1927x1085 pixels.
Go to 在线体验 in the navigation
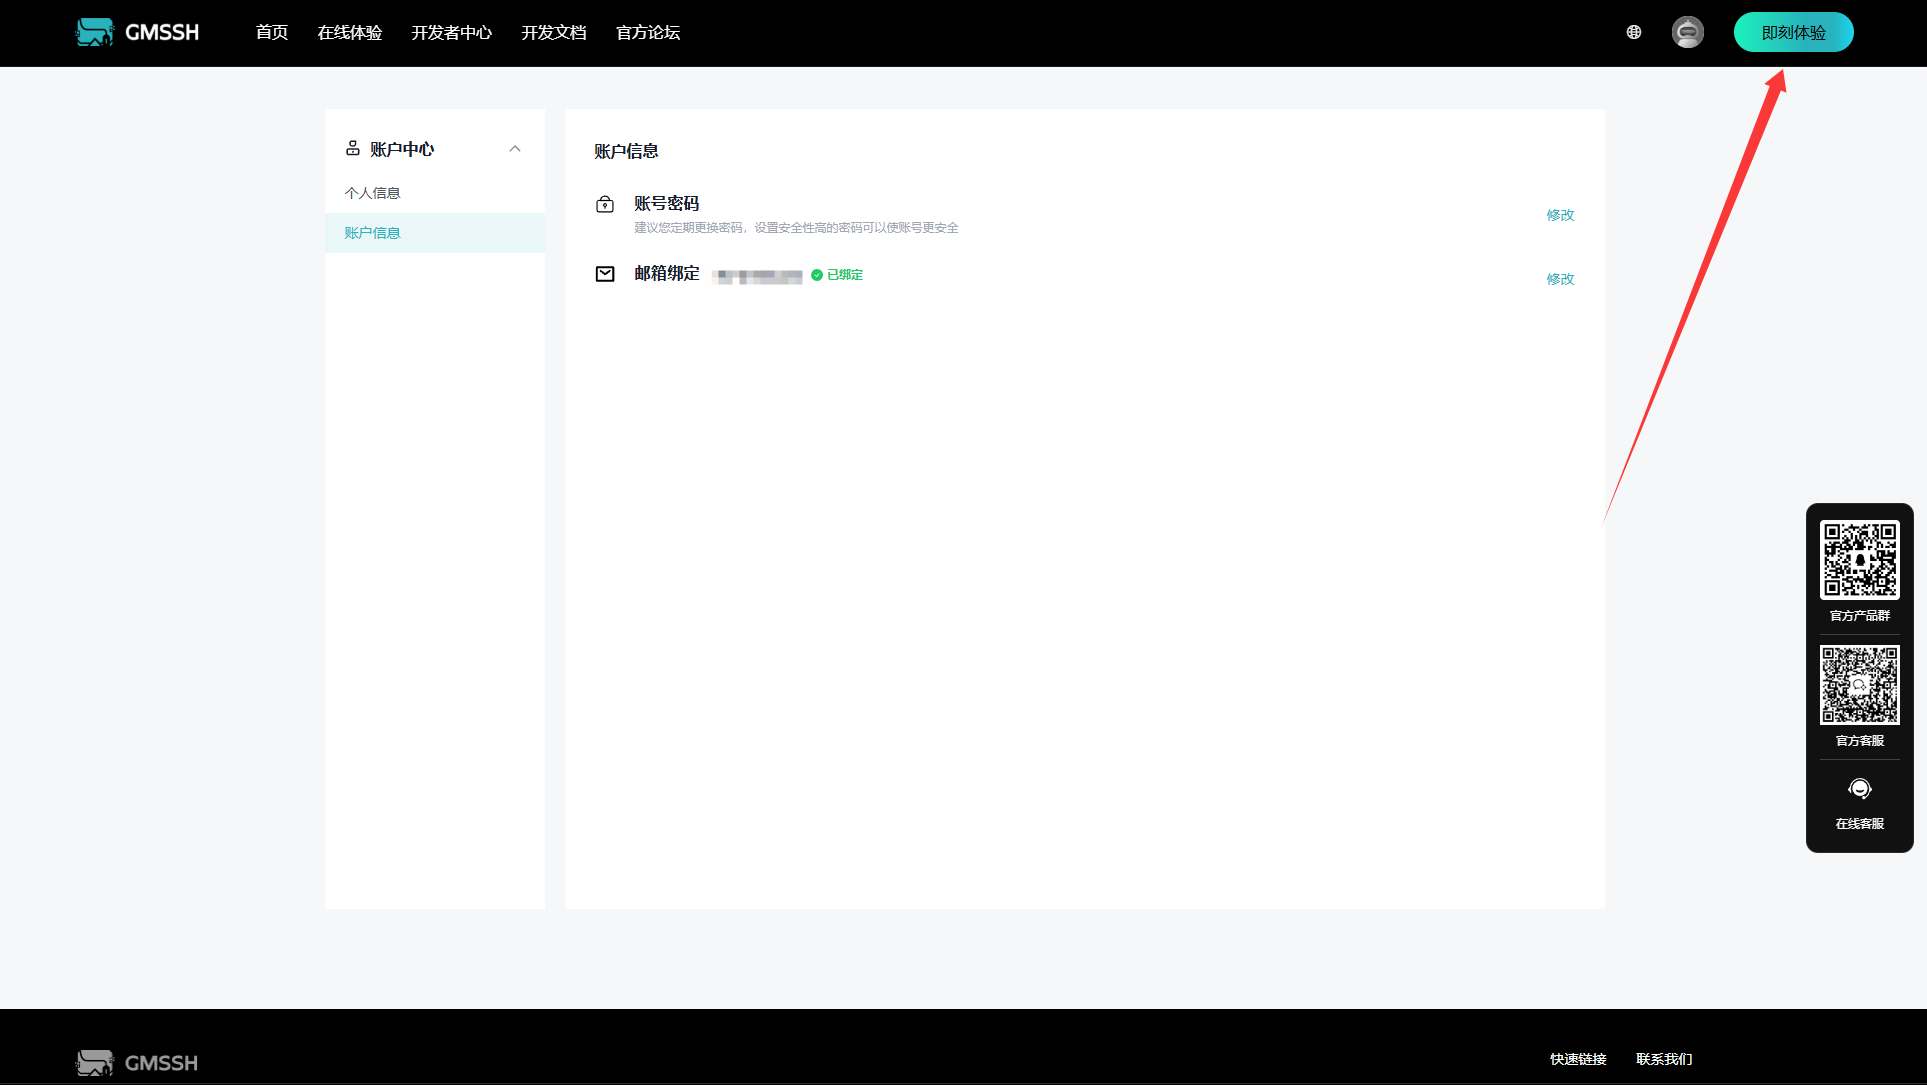click(350, 32)
